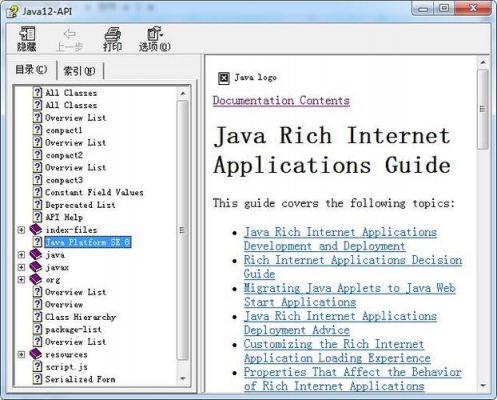Click the document pane scrollbar up arrow
The height and width of the screenshot is (400, 497).
[483, 62]
